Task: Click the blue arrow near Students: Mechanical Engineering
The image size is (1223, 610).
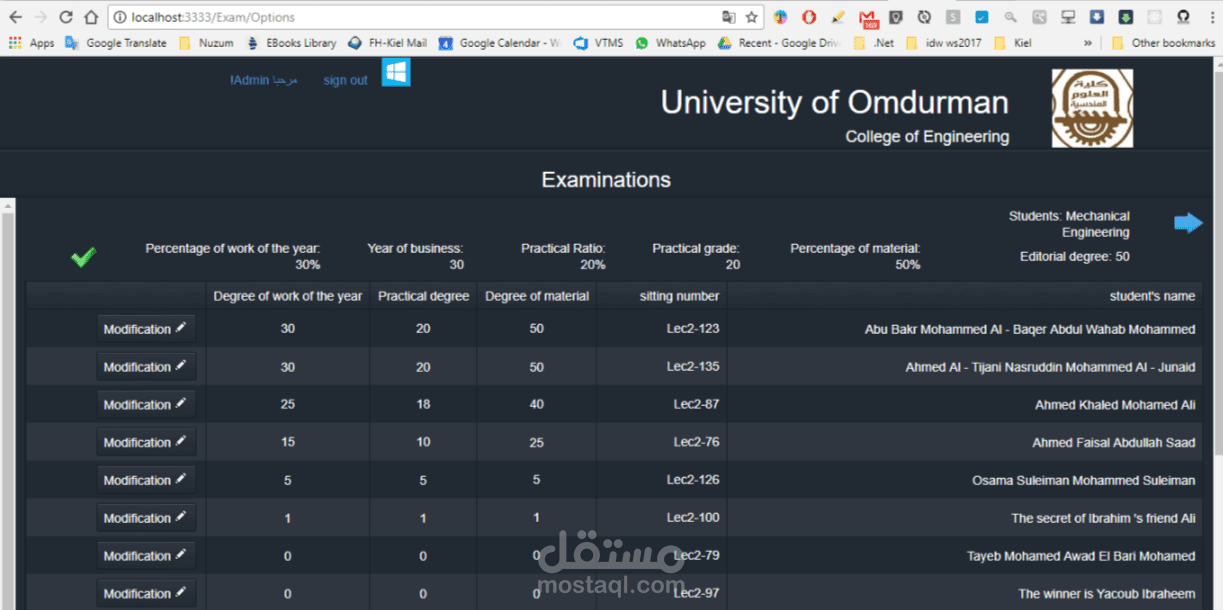Action: pos(1188,222)
